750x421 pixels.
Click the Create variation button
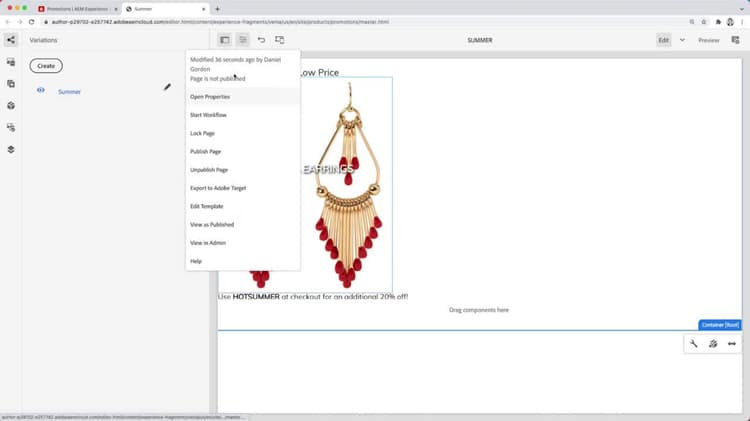46,66
